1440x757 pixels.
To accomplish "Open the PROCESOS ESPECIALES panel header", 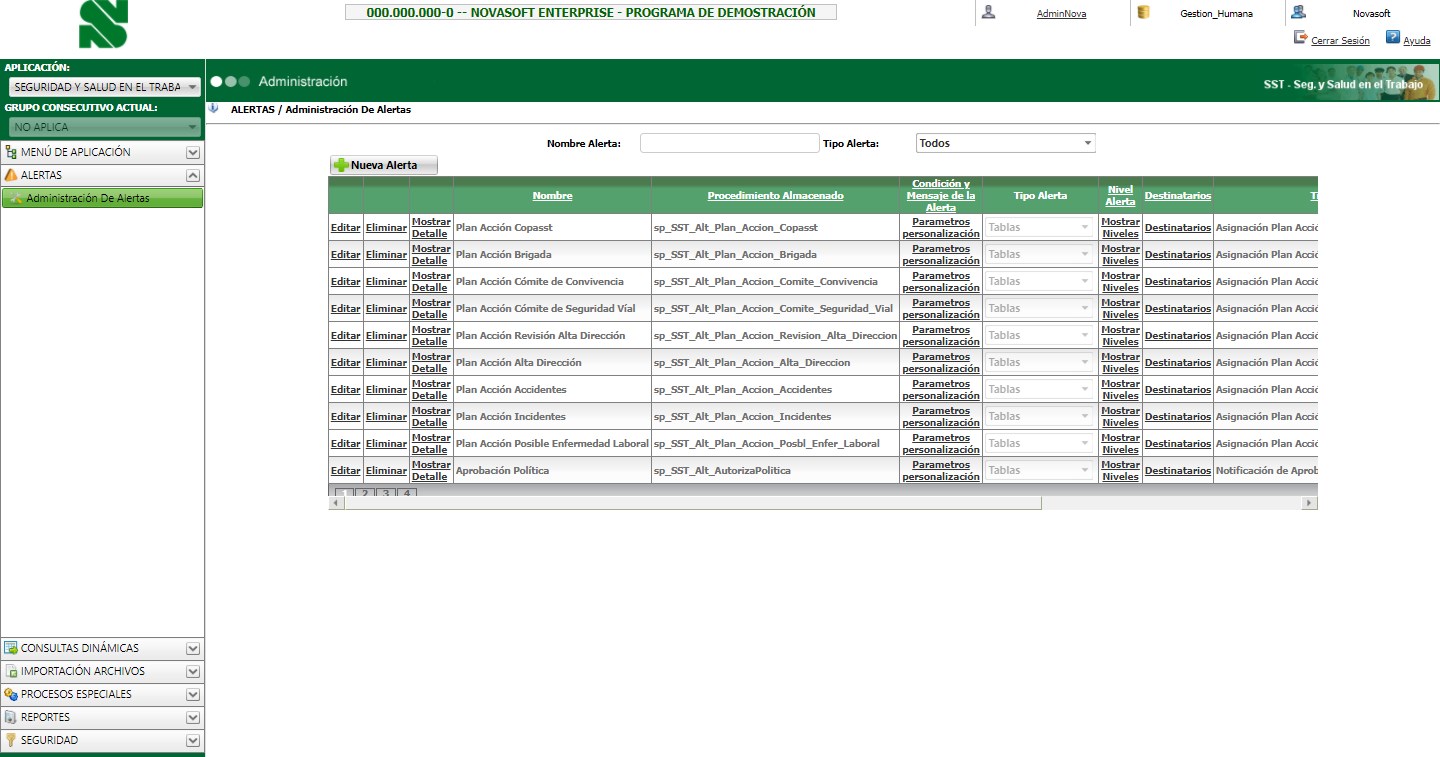I will coord(103,694).
